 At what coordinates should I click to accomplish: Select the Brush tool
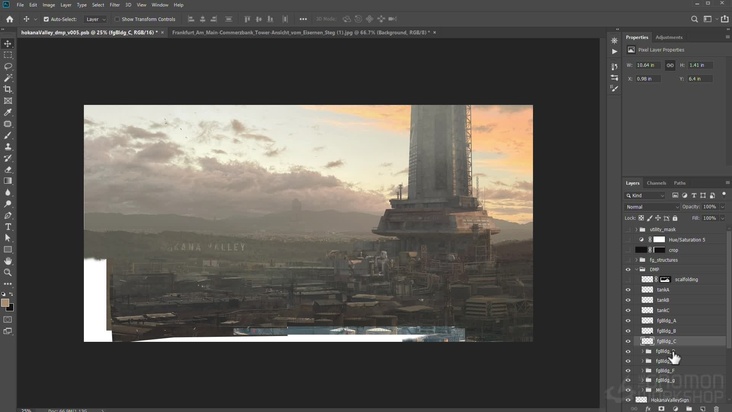[x=8, y=135]
